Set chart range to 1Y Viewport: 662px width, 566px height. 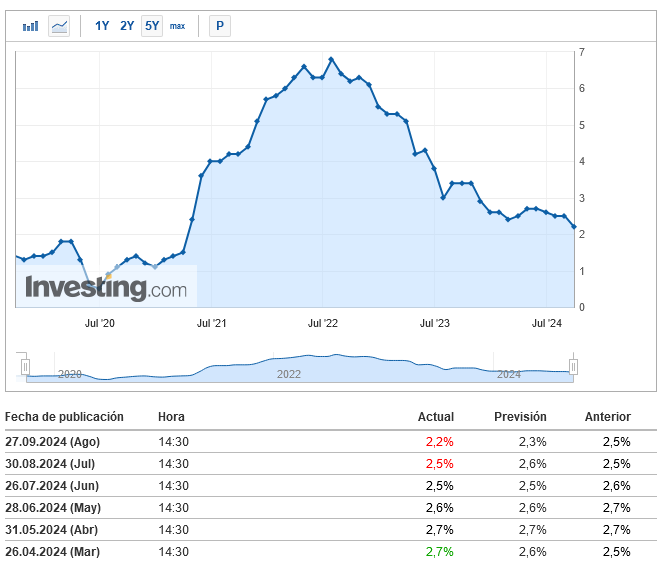[102, 26]
